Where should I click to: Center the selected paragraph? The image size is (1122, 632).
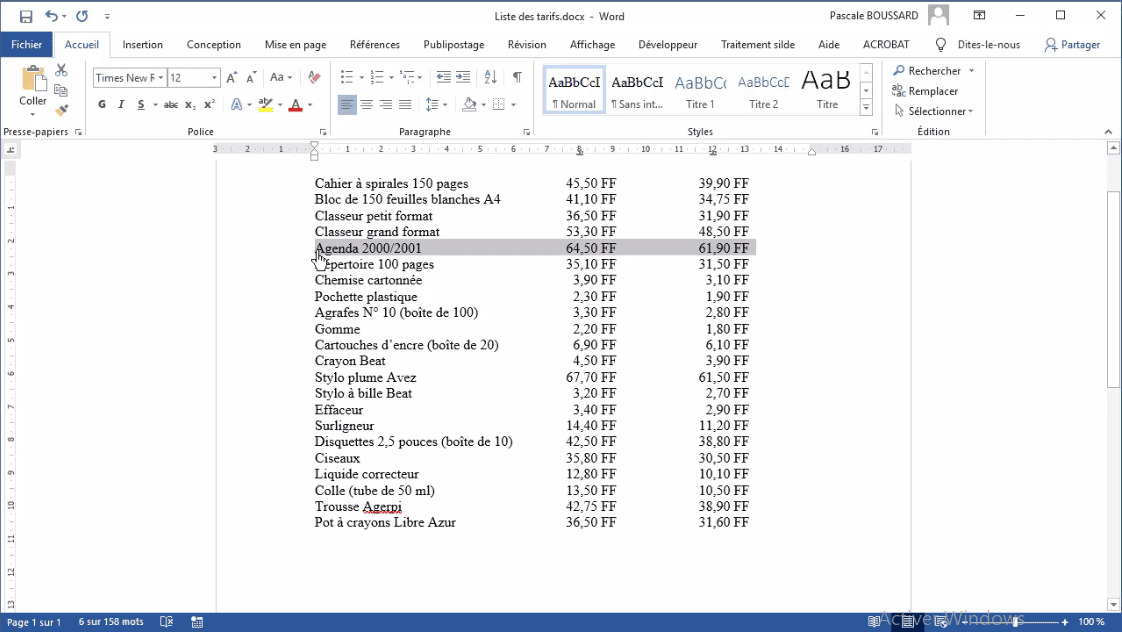click(367, 103)
